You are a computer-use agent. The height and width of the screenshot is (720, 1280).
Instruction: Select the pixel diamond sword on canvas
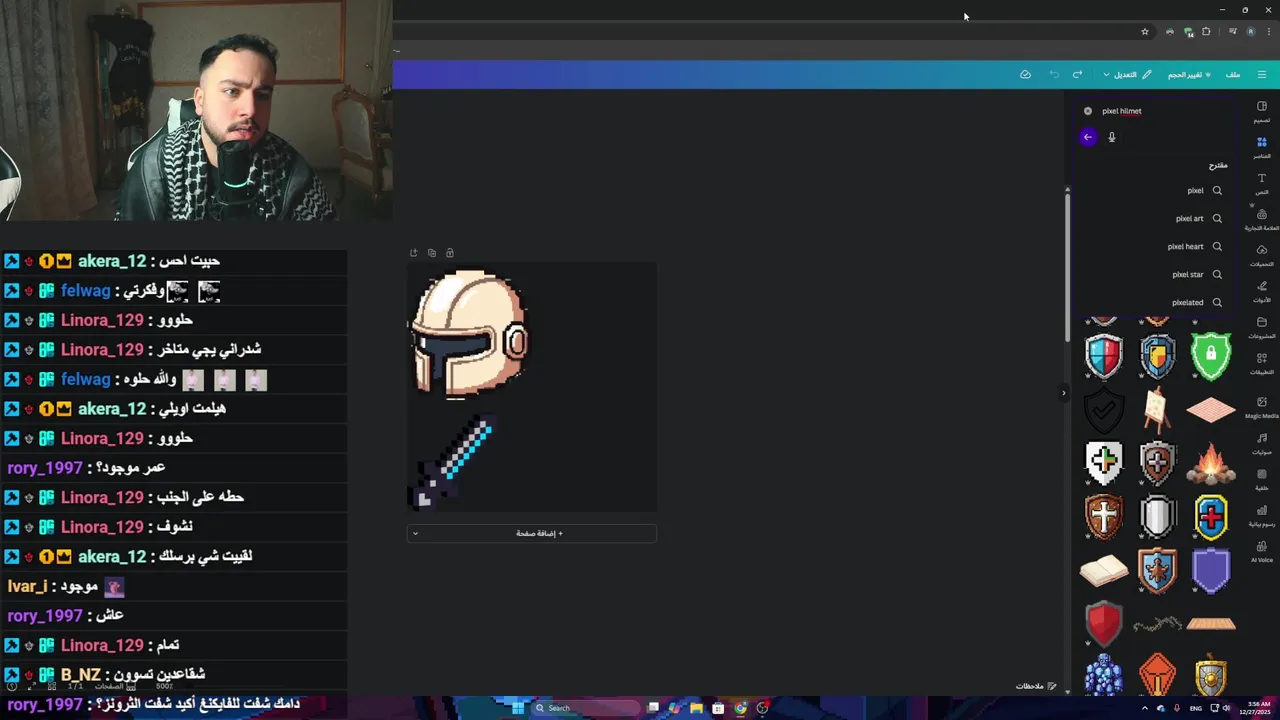click(x=451, y=463)
